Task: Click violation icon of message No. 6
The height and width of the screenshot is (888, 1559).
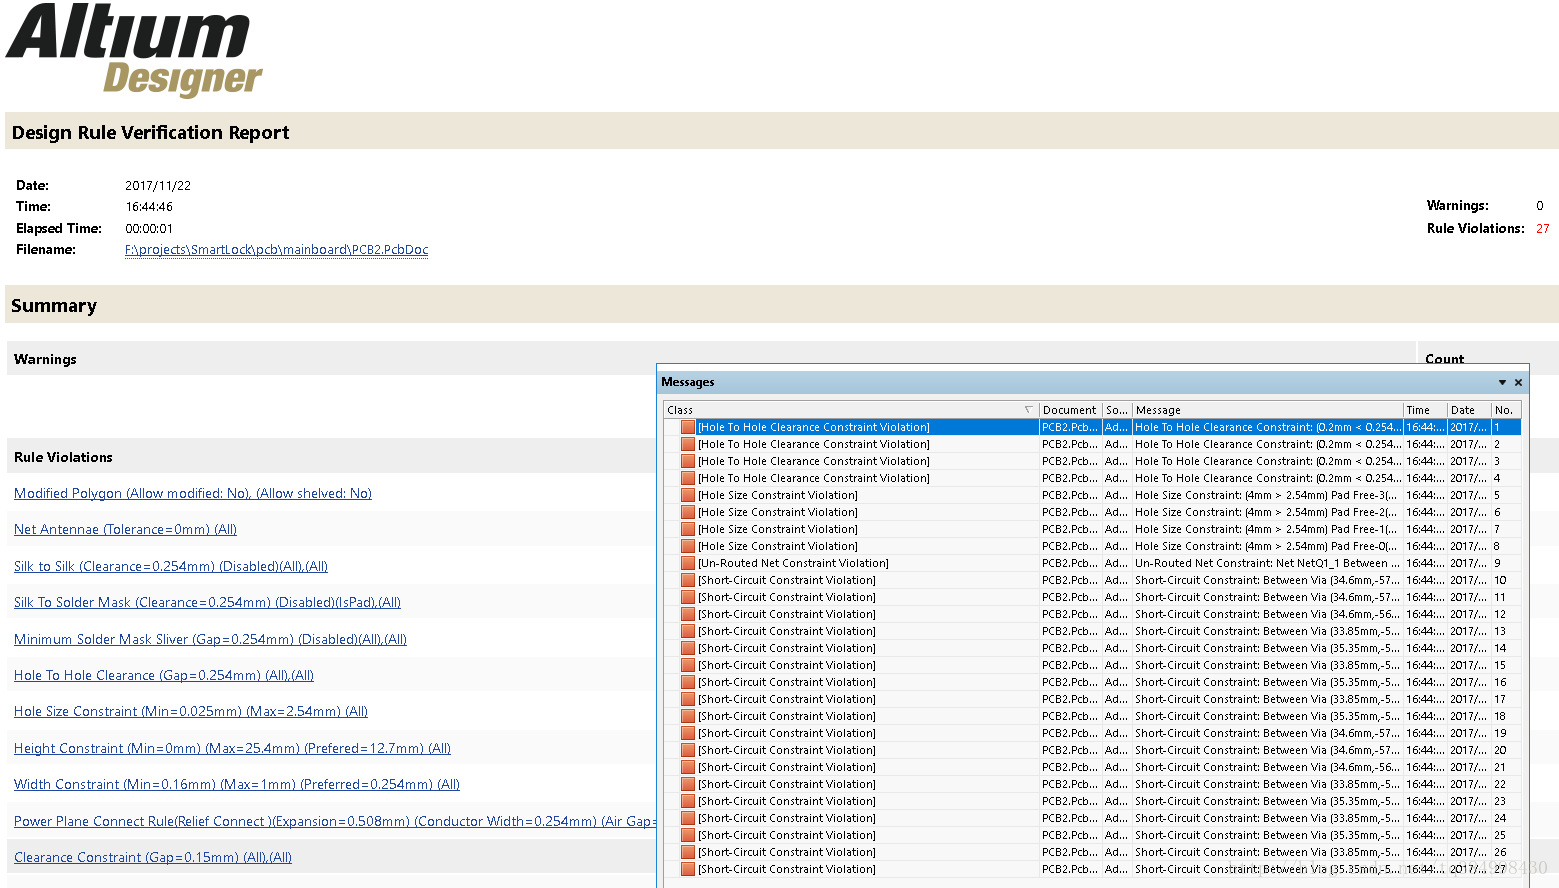Action: pyautogui.click(x=688, y=512)
